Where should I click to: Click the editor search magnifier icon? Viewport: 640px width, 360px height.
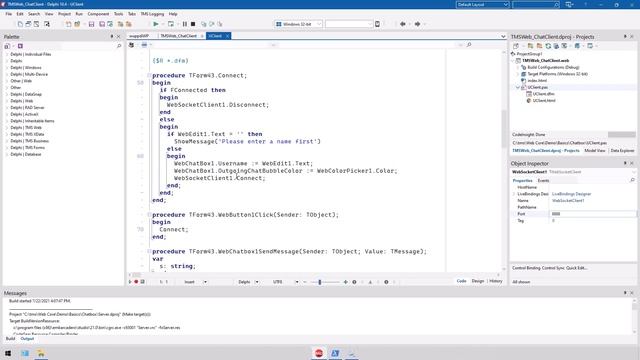[469, 44]
